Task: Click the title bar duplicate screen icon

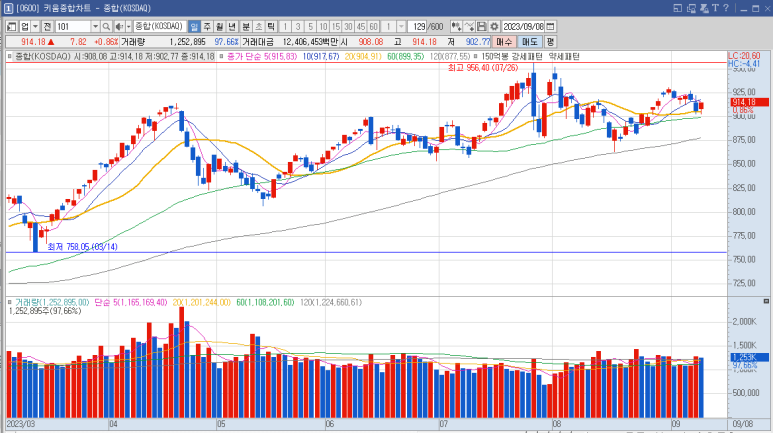Action: pos(691,8)
